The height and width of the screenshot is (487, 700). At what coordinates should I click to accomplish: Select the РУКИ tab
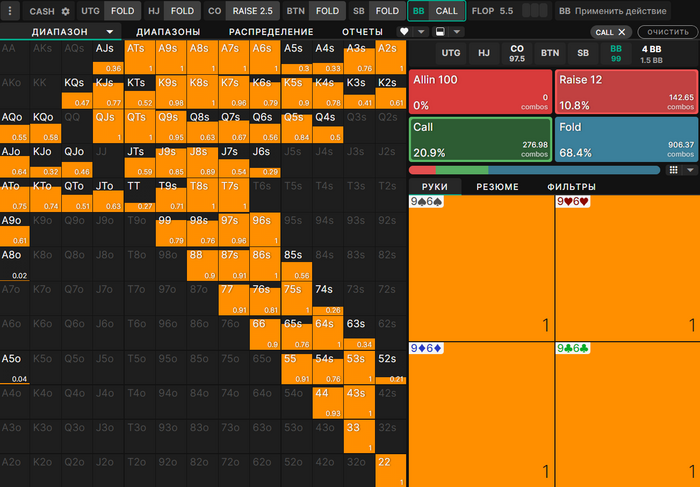tap(435, 187)
